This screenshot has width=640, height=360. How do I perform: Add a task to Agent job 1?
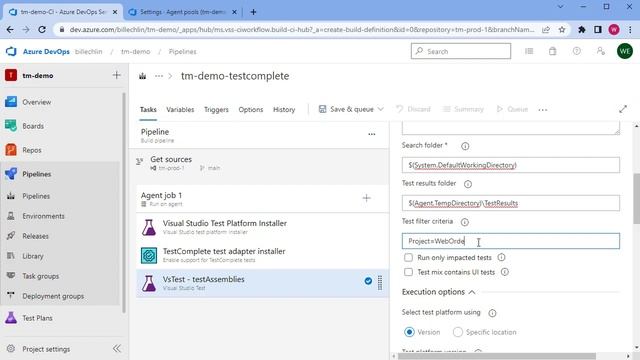click(x=367, y=198)
